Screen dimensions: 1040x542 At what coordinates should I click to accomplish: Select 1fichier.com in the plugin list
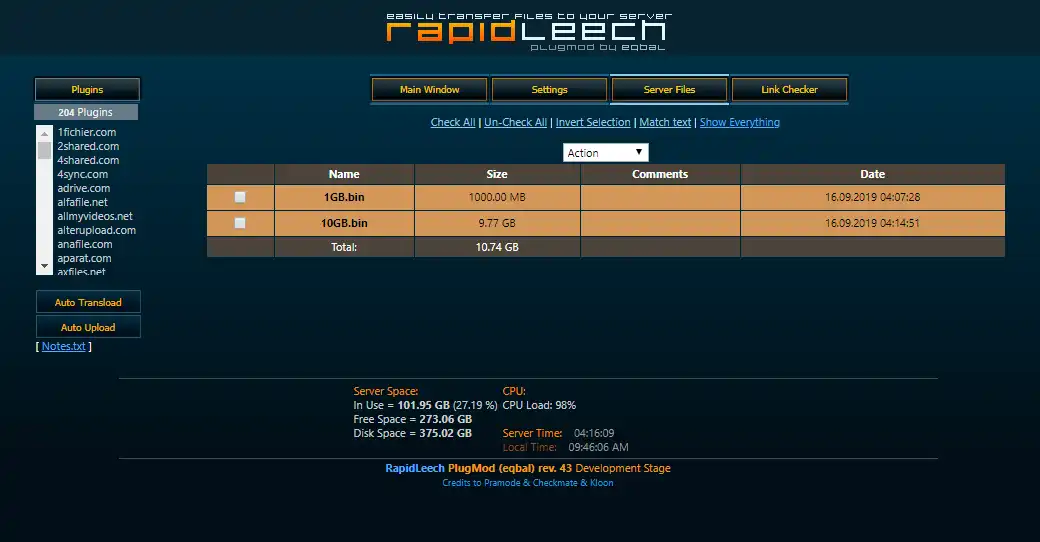point(86,132)
